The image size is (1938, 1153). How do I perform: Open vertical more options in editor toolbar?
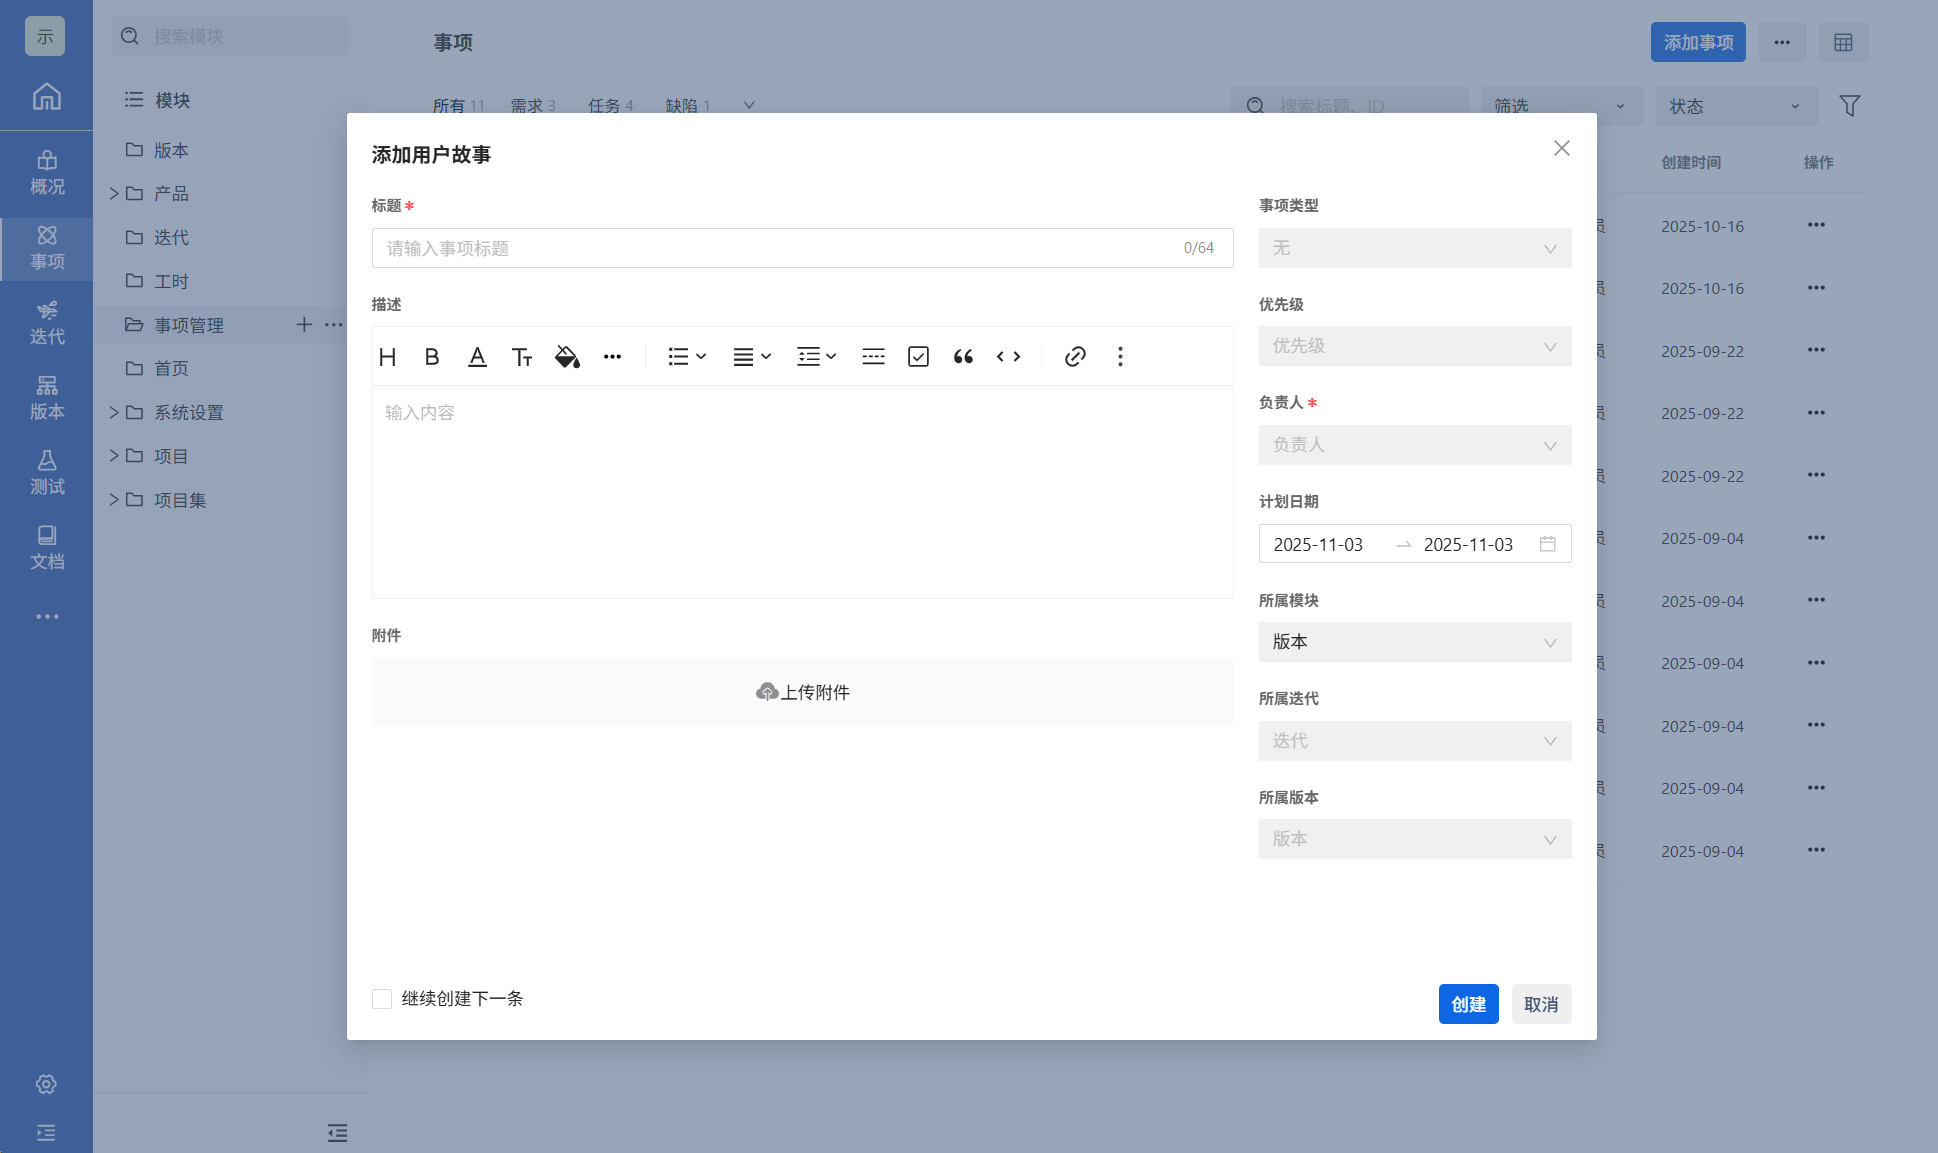click(x=1120, y=357)
